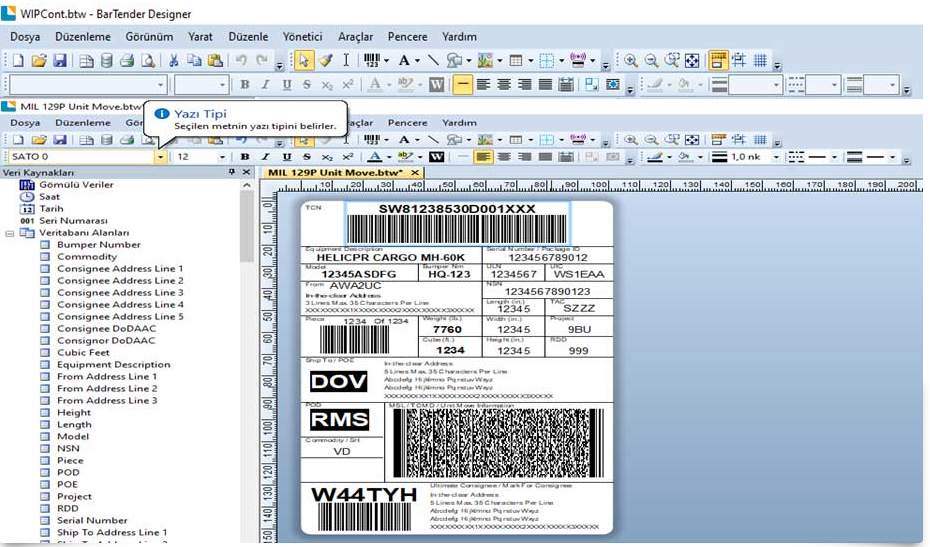Open the Yönetici menu in WIPCont.btw window
The width and height of the screenshot is (930, 547).
point(302,37)
